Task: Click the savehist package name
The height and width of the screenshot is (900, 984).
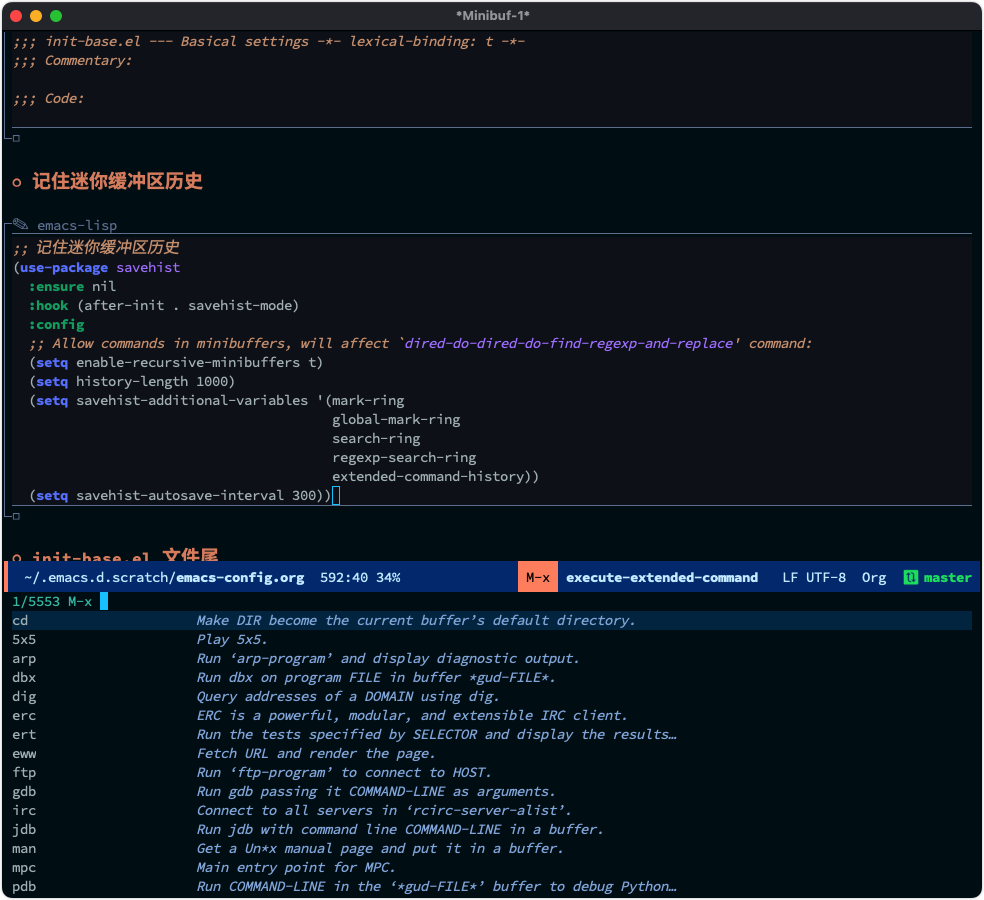Action: coord(148,268)
